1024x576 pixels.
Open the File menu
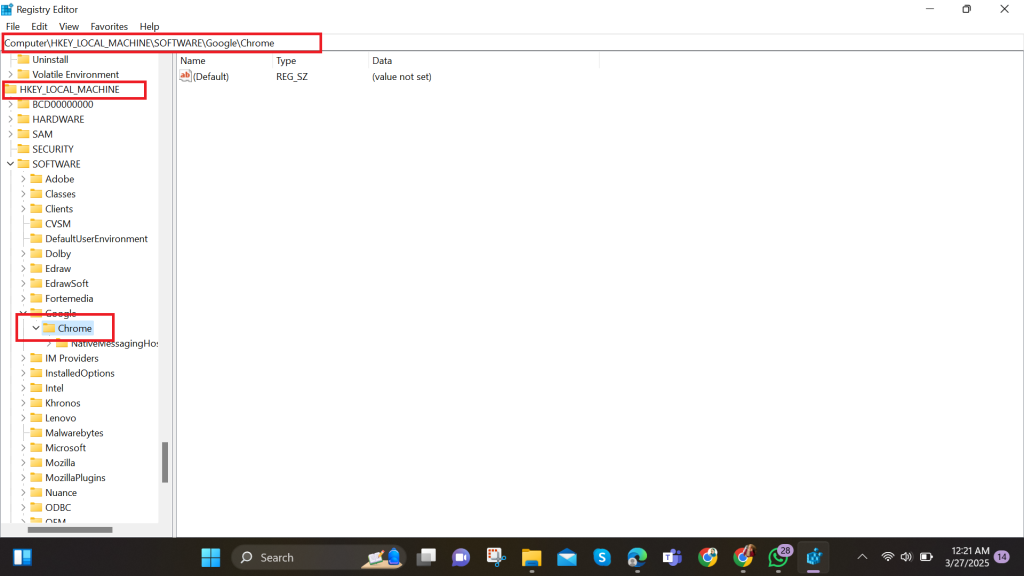tap(13, 27)
